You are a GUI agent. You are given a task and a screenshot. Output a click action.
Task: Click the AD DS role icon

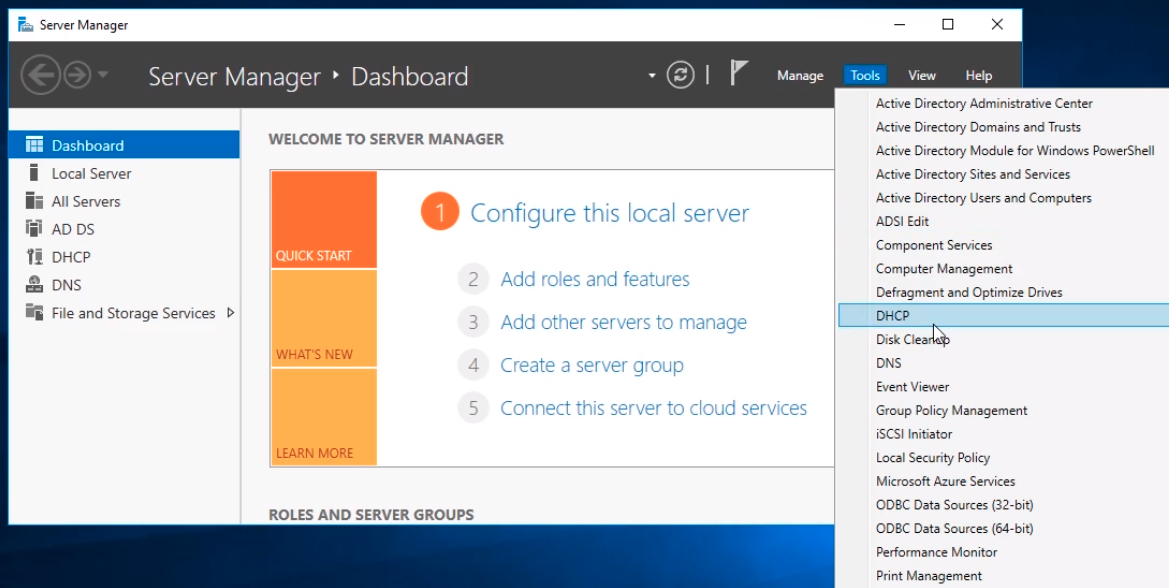pyautogui.click(x=35, y=229)
